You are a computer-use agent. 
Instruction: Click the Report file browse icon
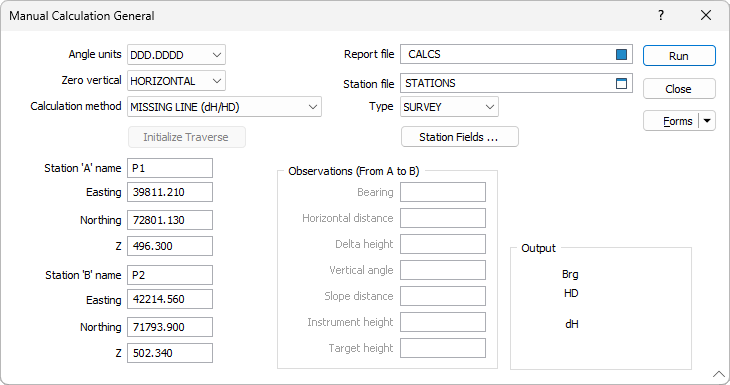(x=621, y=54)
